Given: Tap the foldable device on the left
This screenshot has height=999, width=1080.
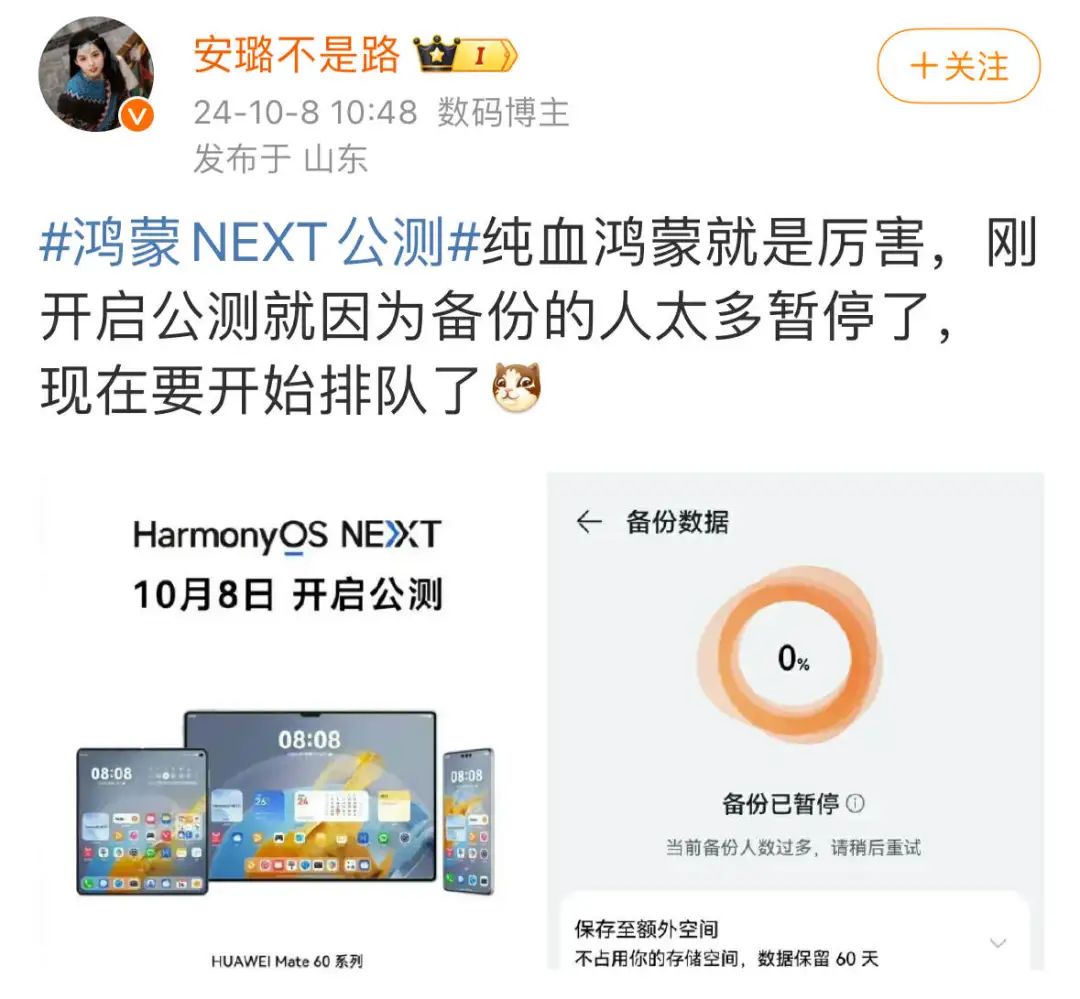Looking at the screenshot, I should 143,821.
